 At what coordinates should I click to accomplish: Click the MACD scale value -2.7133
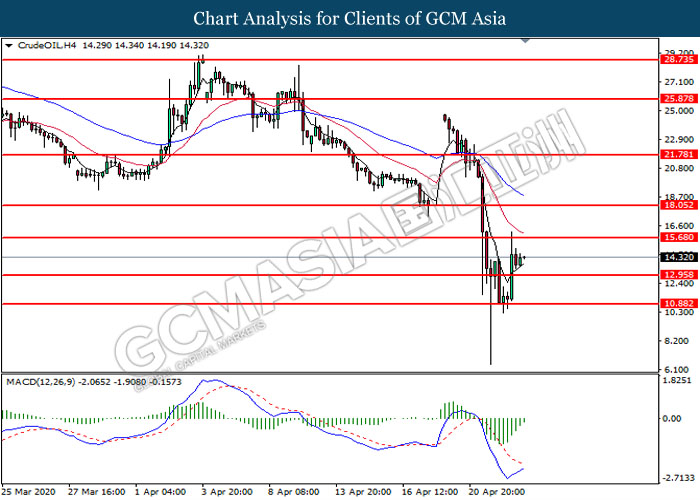click(x=678, y=478)
